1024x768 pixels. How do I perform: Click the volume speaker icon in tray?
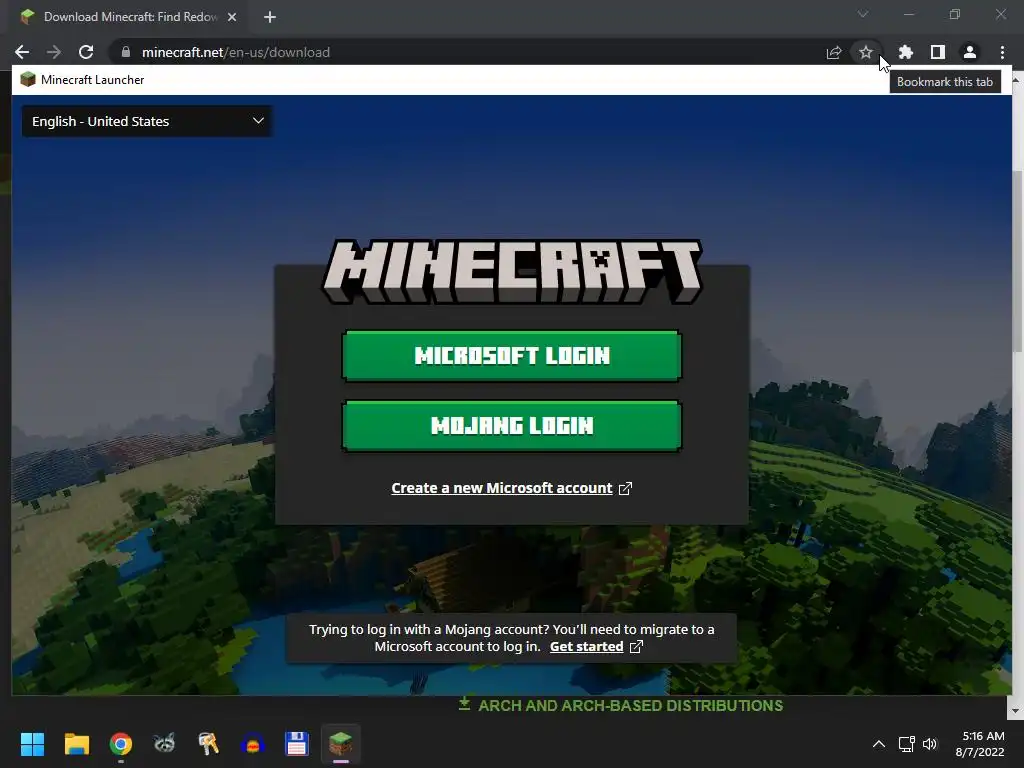930,744
